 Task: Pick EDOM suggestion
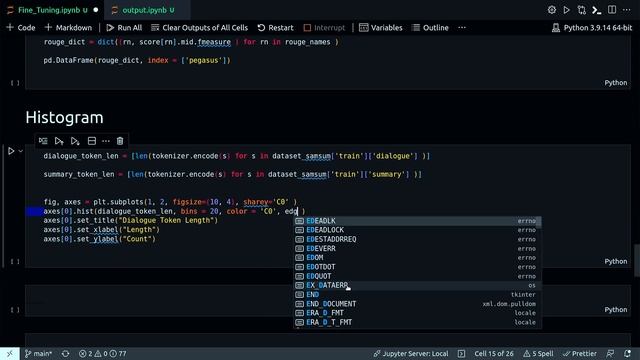pyautogui.click(x=418, y=258)
